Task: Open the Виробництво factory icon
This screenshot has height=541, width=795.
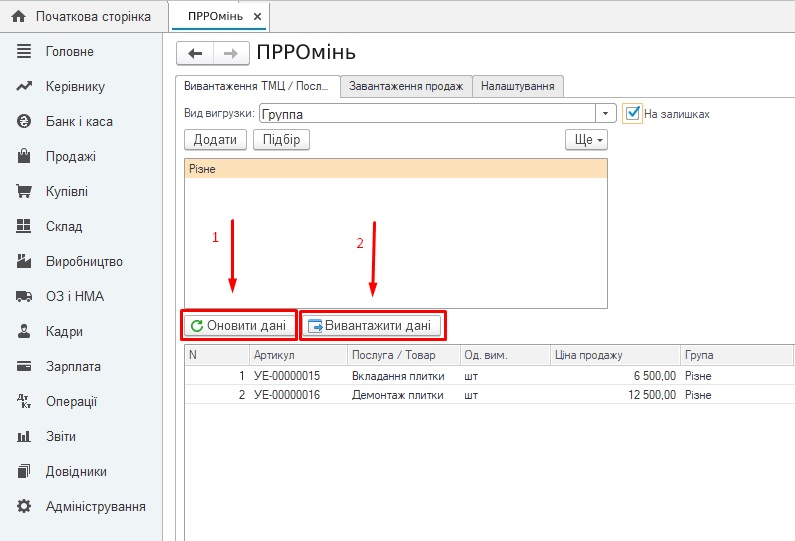Action: (x=25, y=261)
